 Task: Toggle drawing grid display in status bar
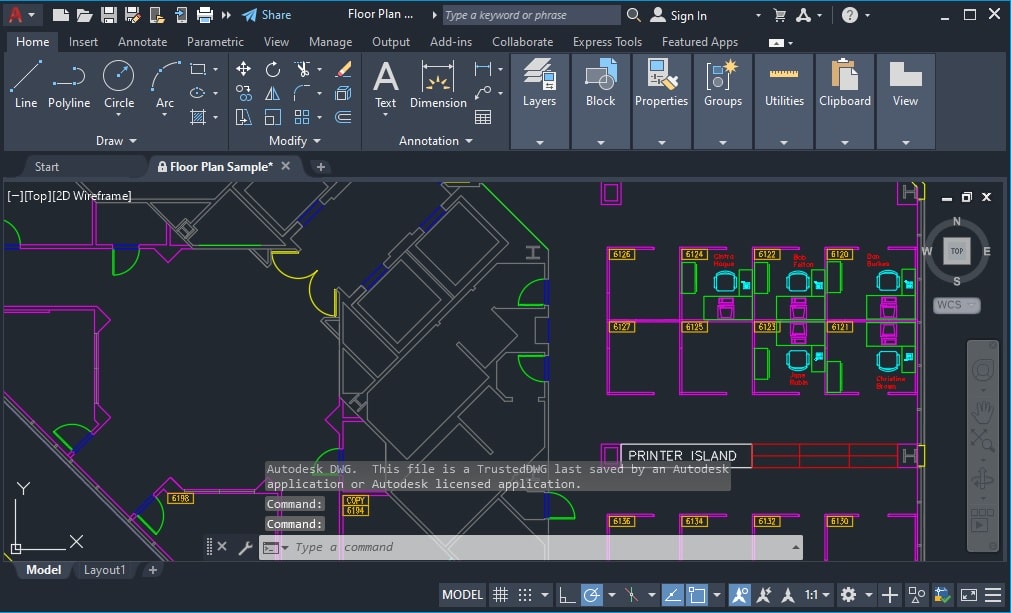click(x=500, y=594)
